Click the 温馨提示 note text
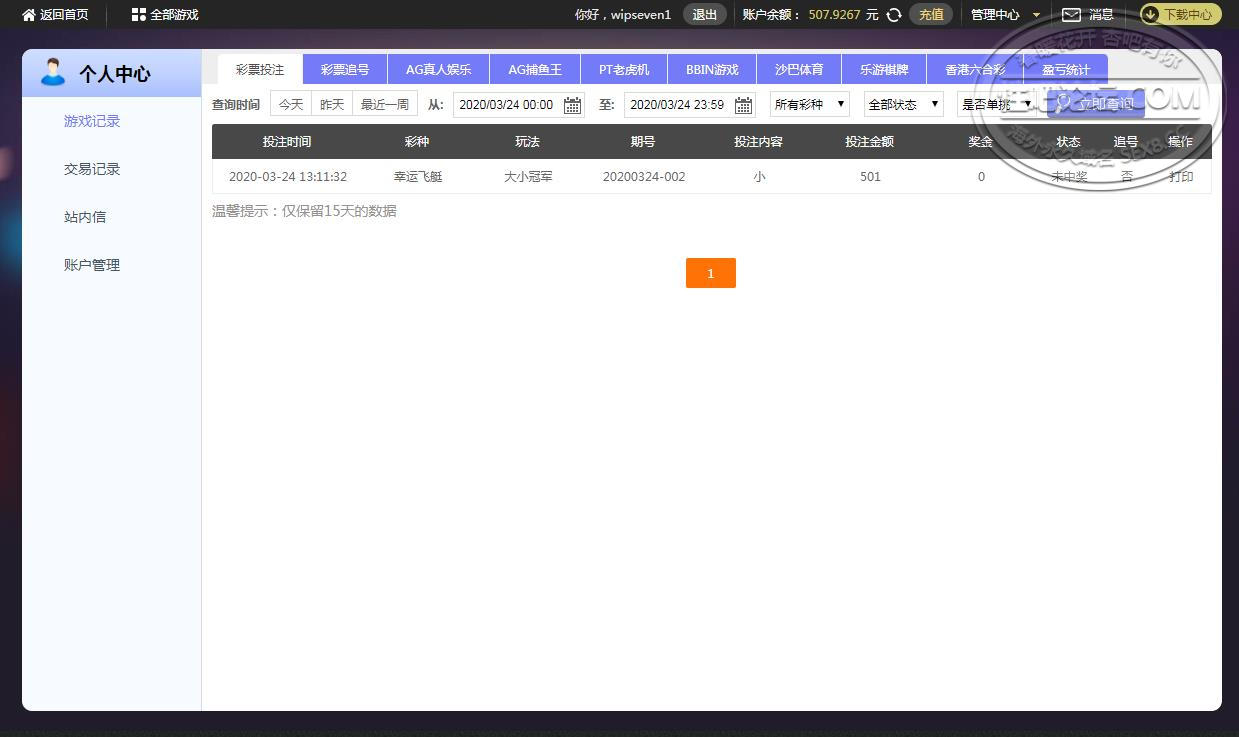1239x737 pixels. pyautogui.click(x=304, y=211)
